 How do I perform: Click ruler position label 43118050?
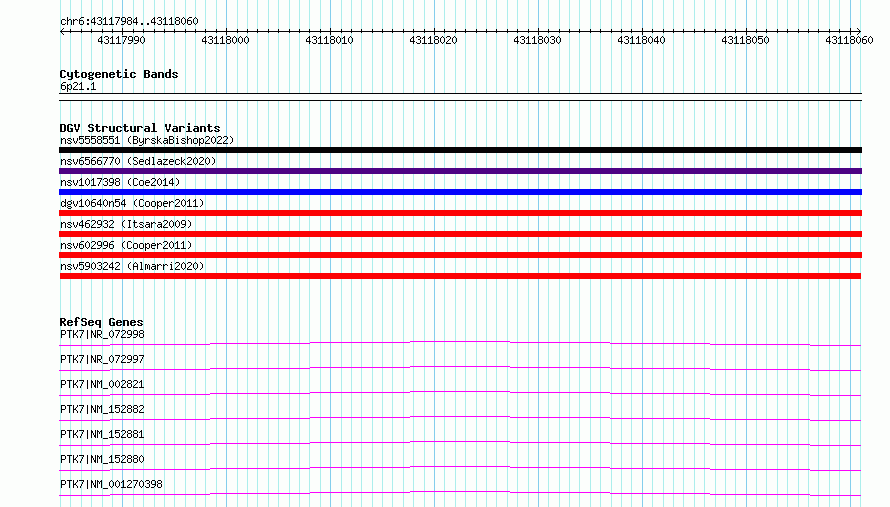(x=745, y=40)
